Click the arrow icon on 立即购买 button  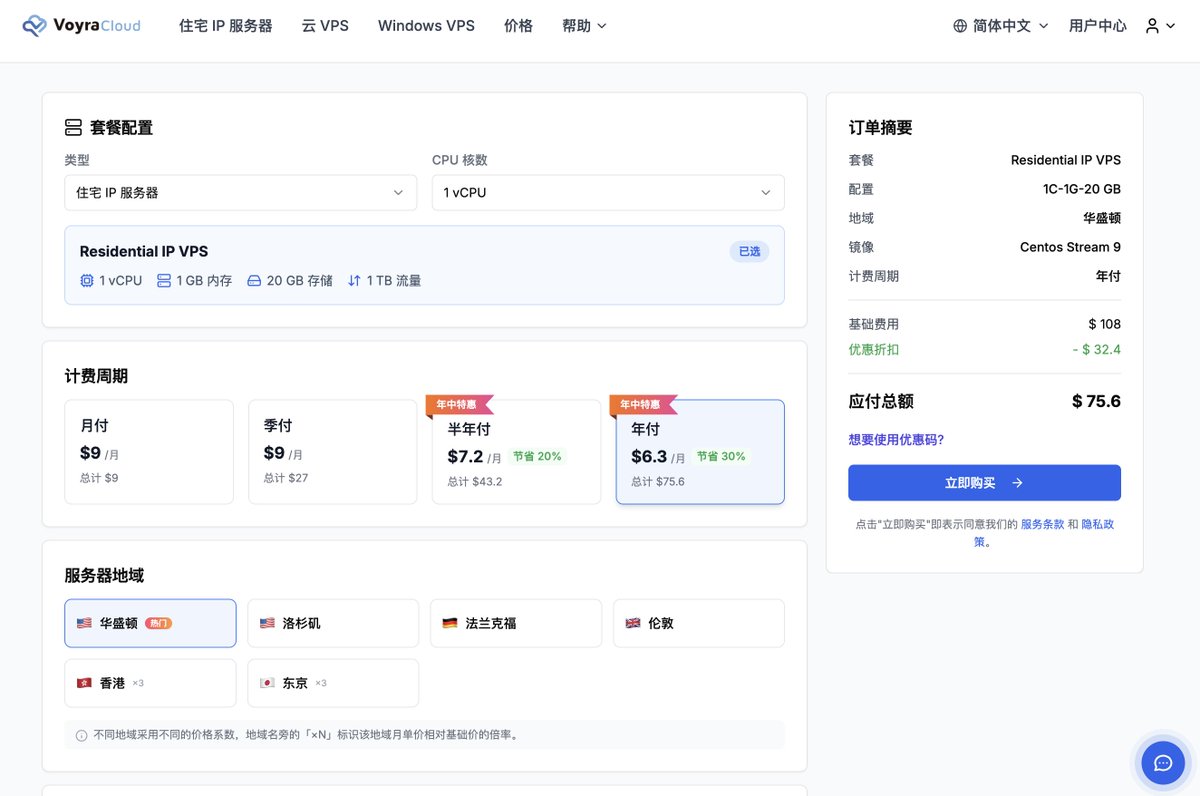(1017, 483)
